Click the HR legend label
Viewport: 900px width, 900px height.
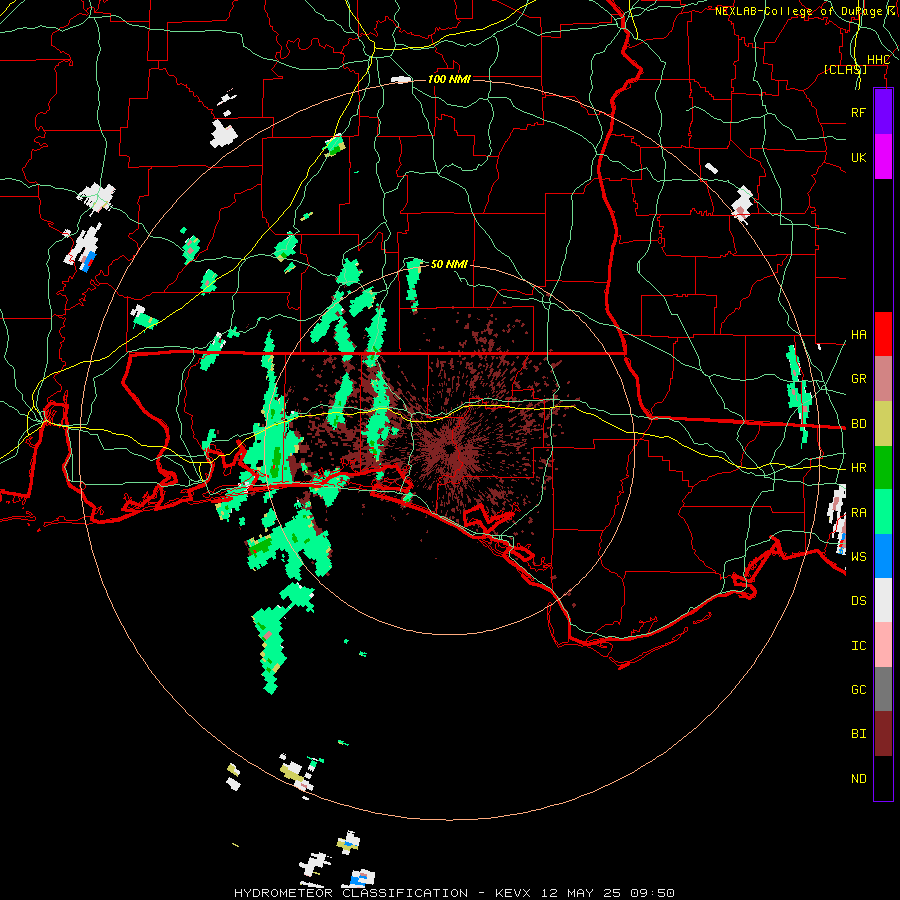pos(858,468)
